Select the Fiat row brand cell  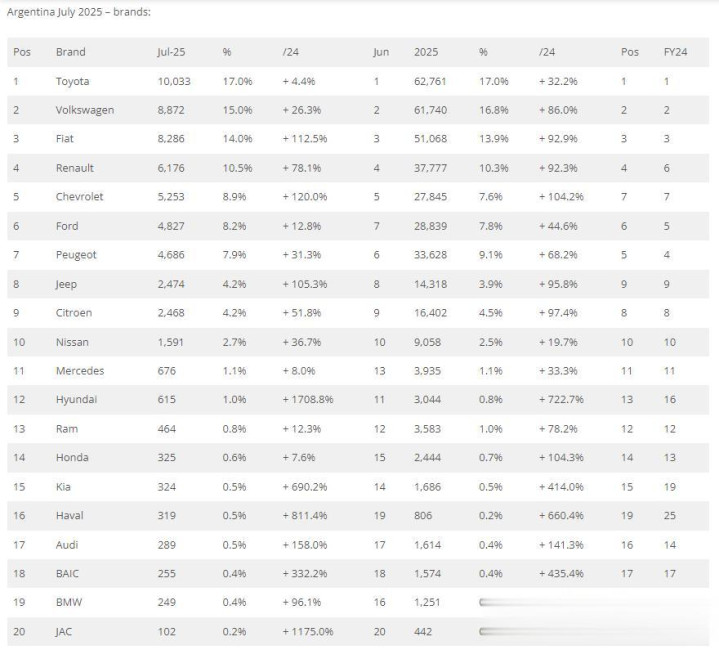65,139
